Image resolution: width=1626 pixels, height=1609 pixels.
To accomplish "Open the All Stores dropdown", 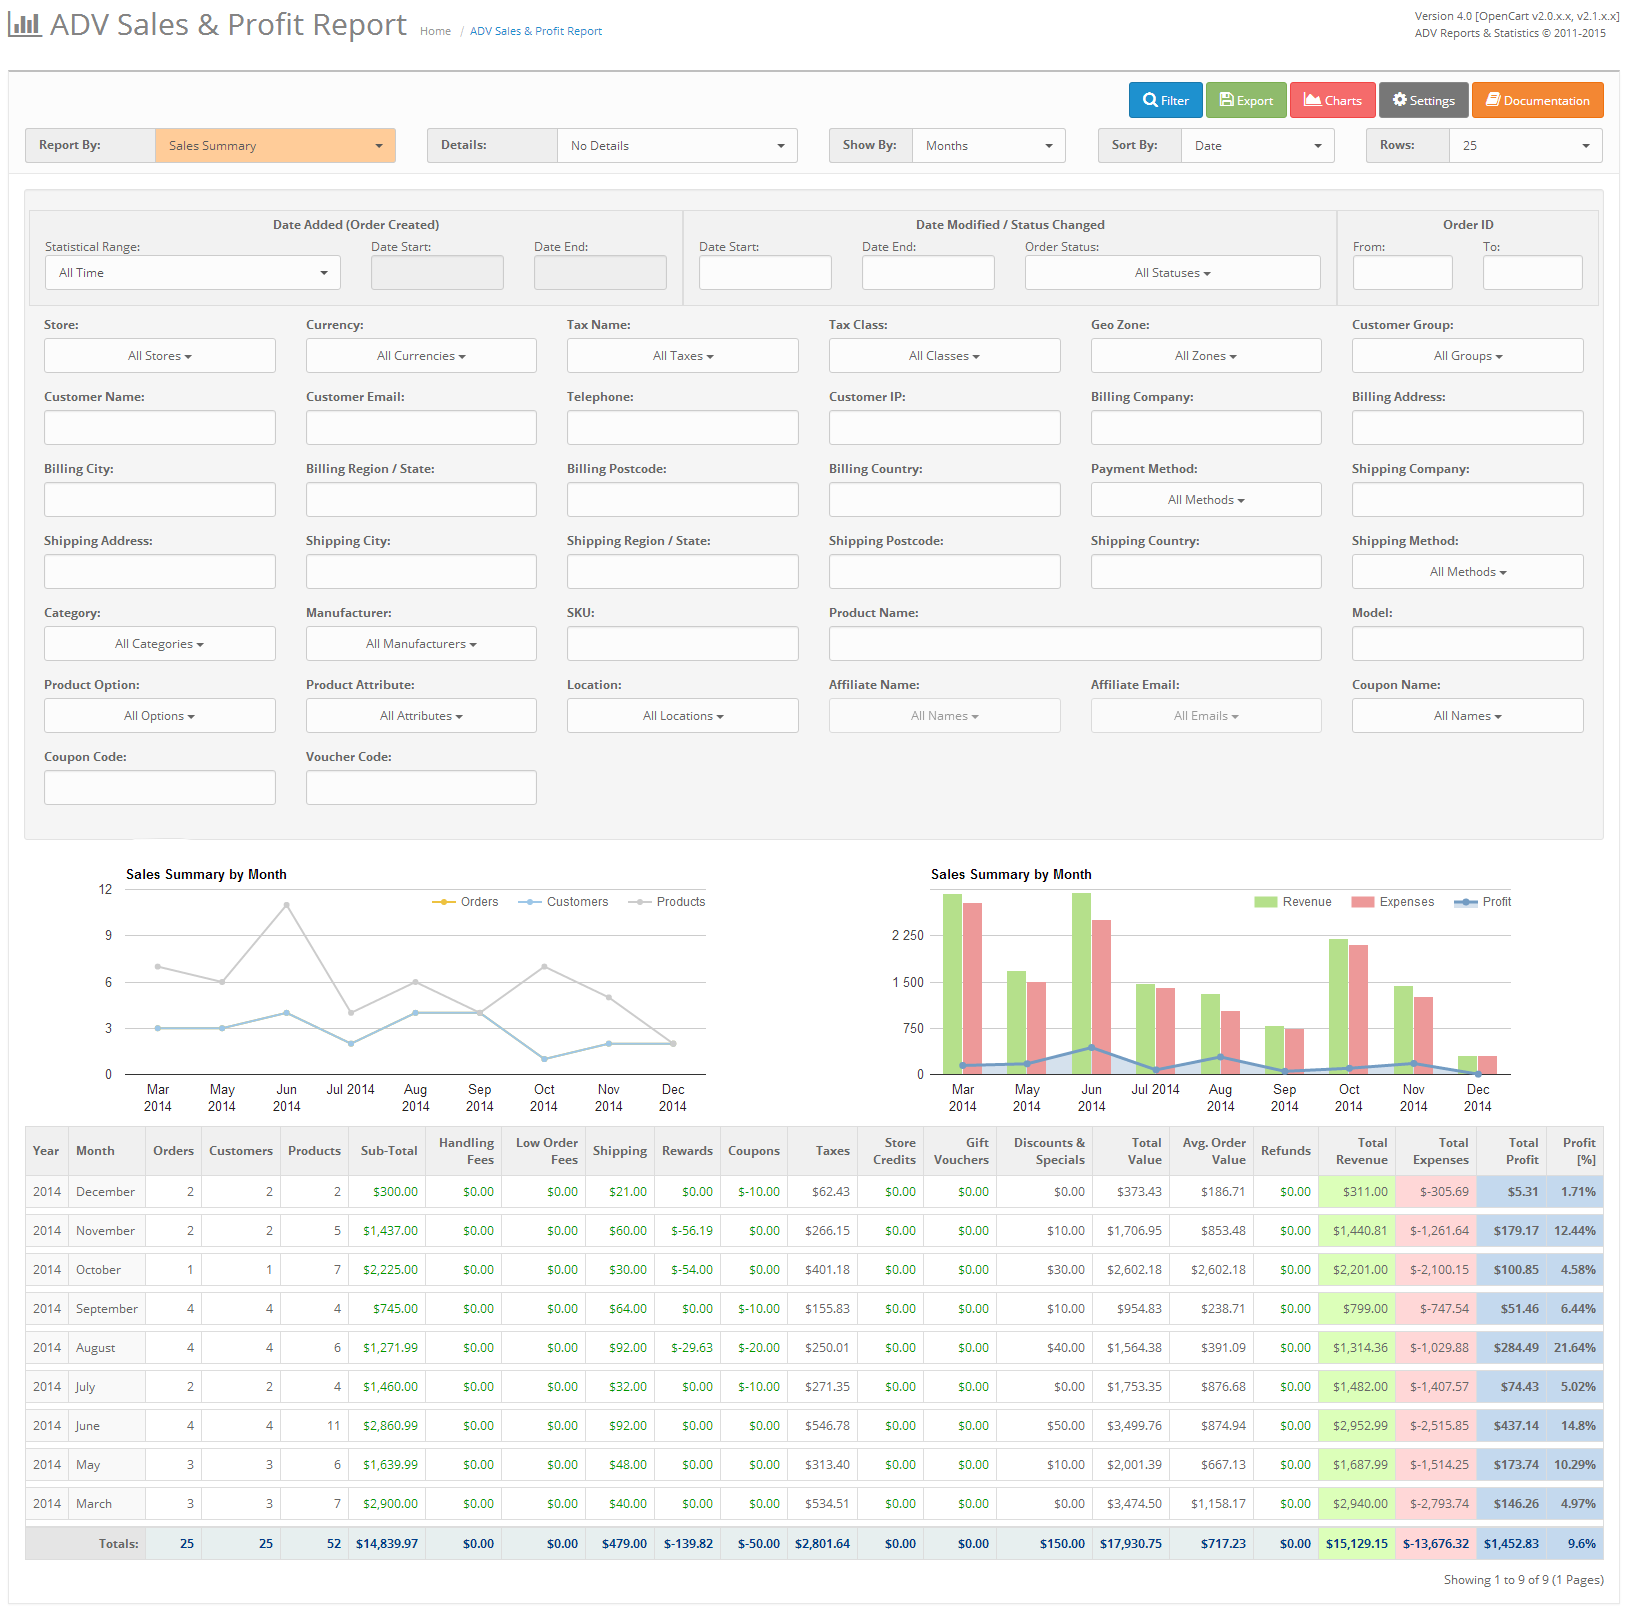I will [160, 356].
